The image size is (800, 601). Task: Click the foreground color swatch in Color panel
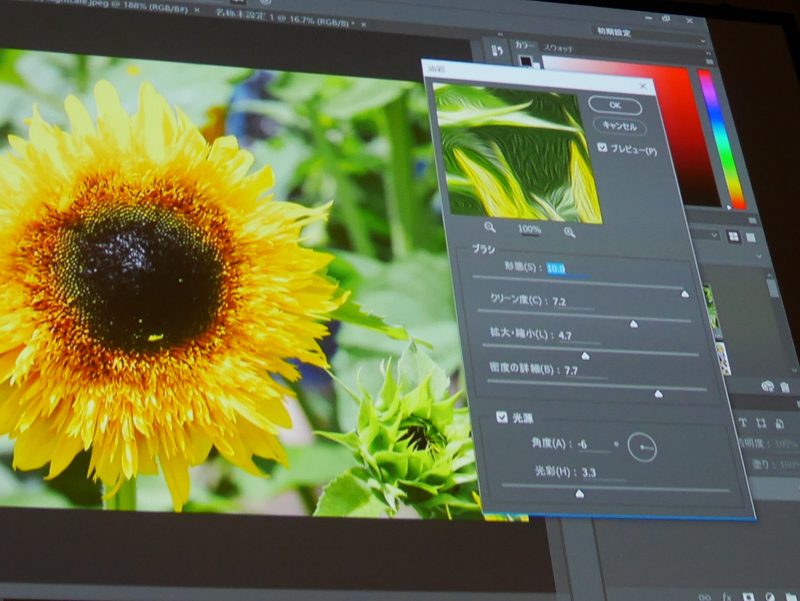[526, 62]
